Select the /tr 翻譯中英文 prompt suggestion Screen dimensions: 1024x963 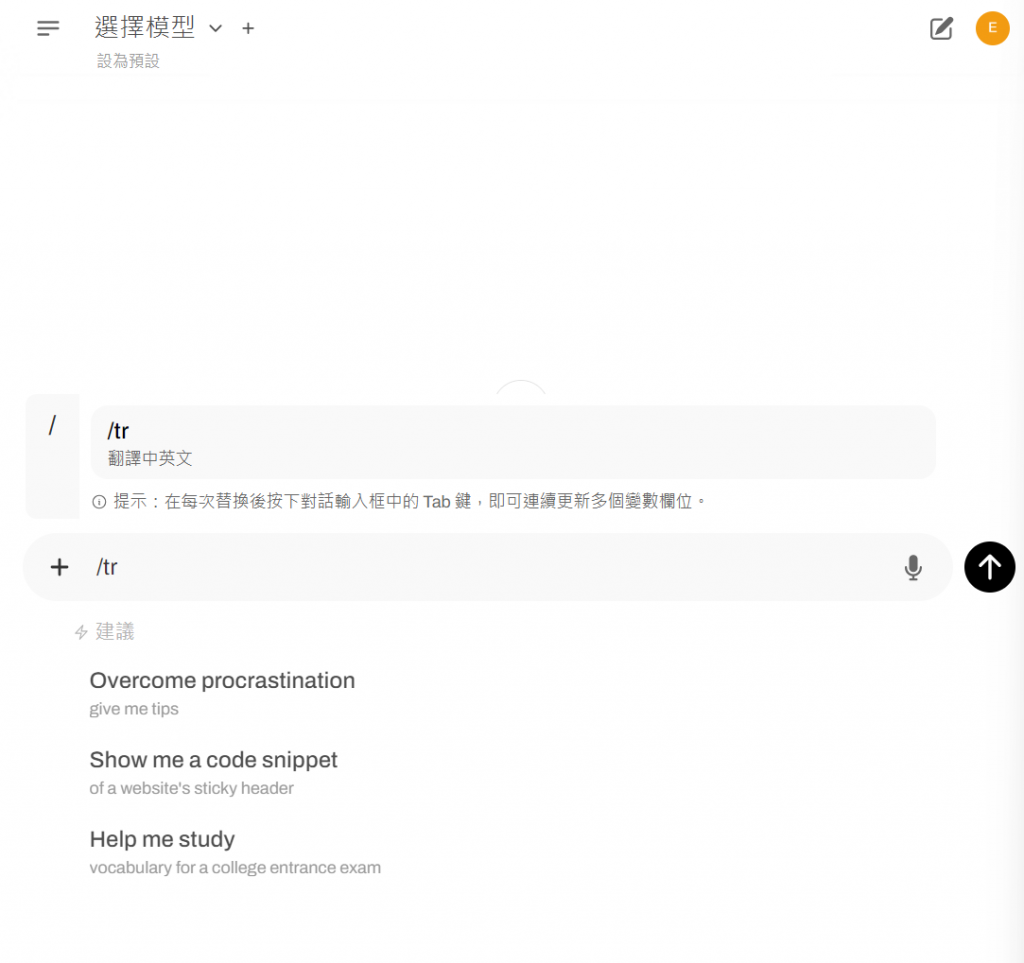click(x=513, y=442)
